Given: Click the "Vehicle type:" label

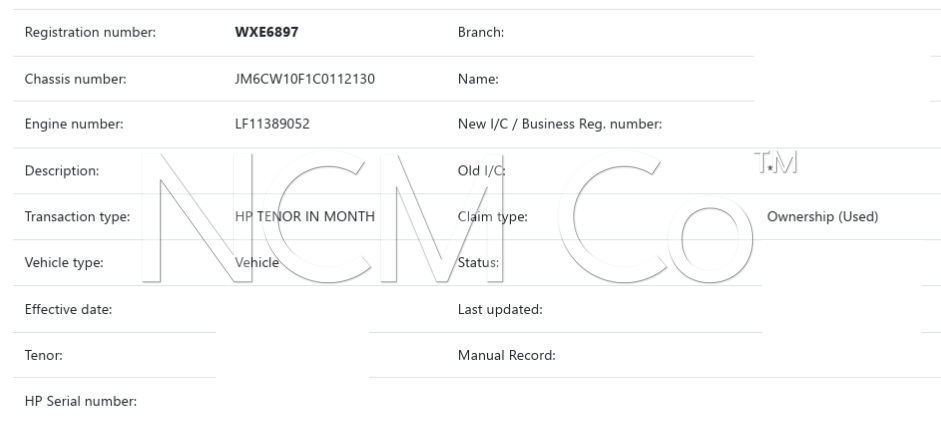Looking at the screenshot, I should 64,263.
